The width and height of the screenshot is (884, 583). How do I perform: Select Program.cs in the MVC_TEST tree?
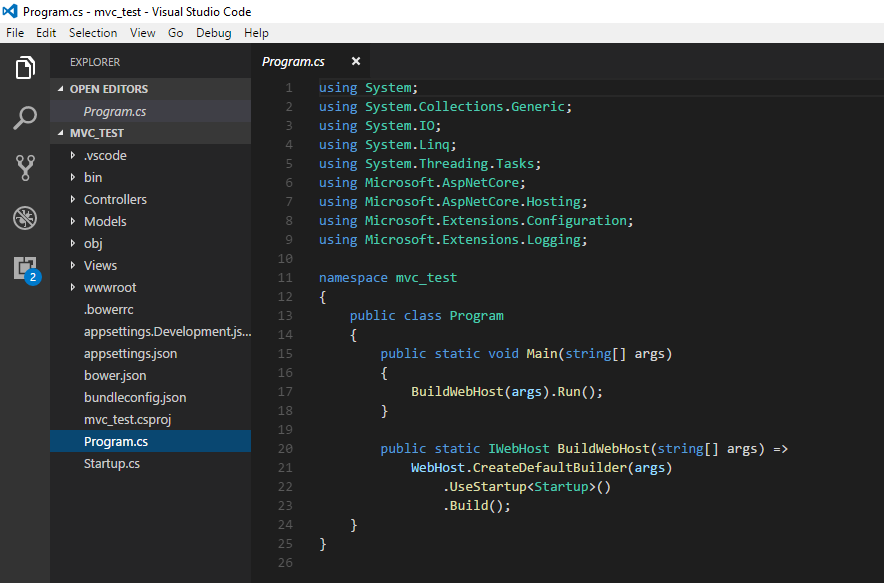pyautogui.click(x=151, y=441)
